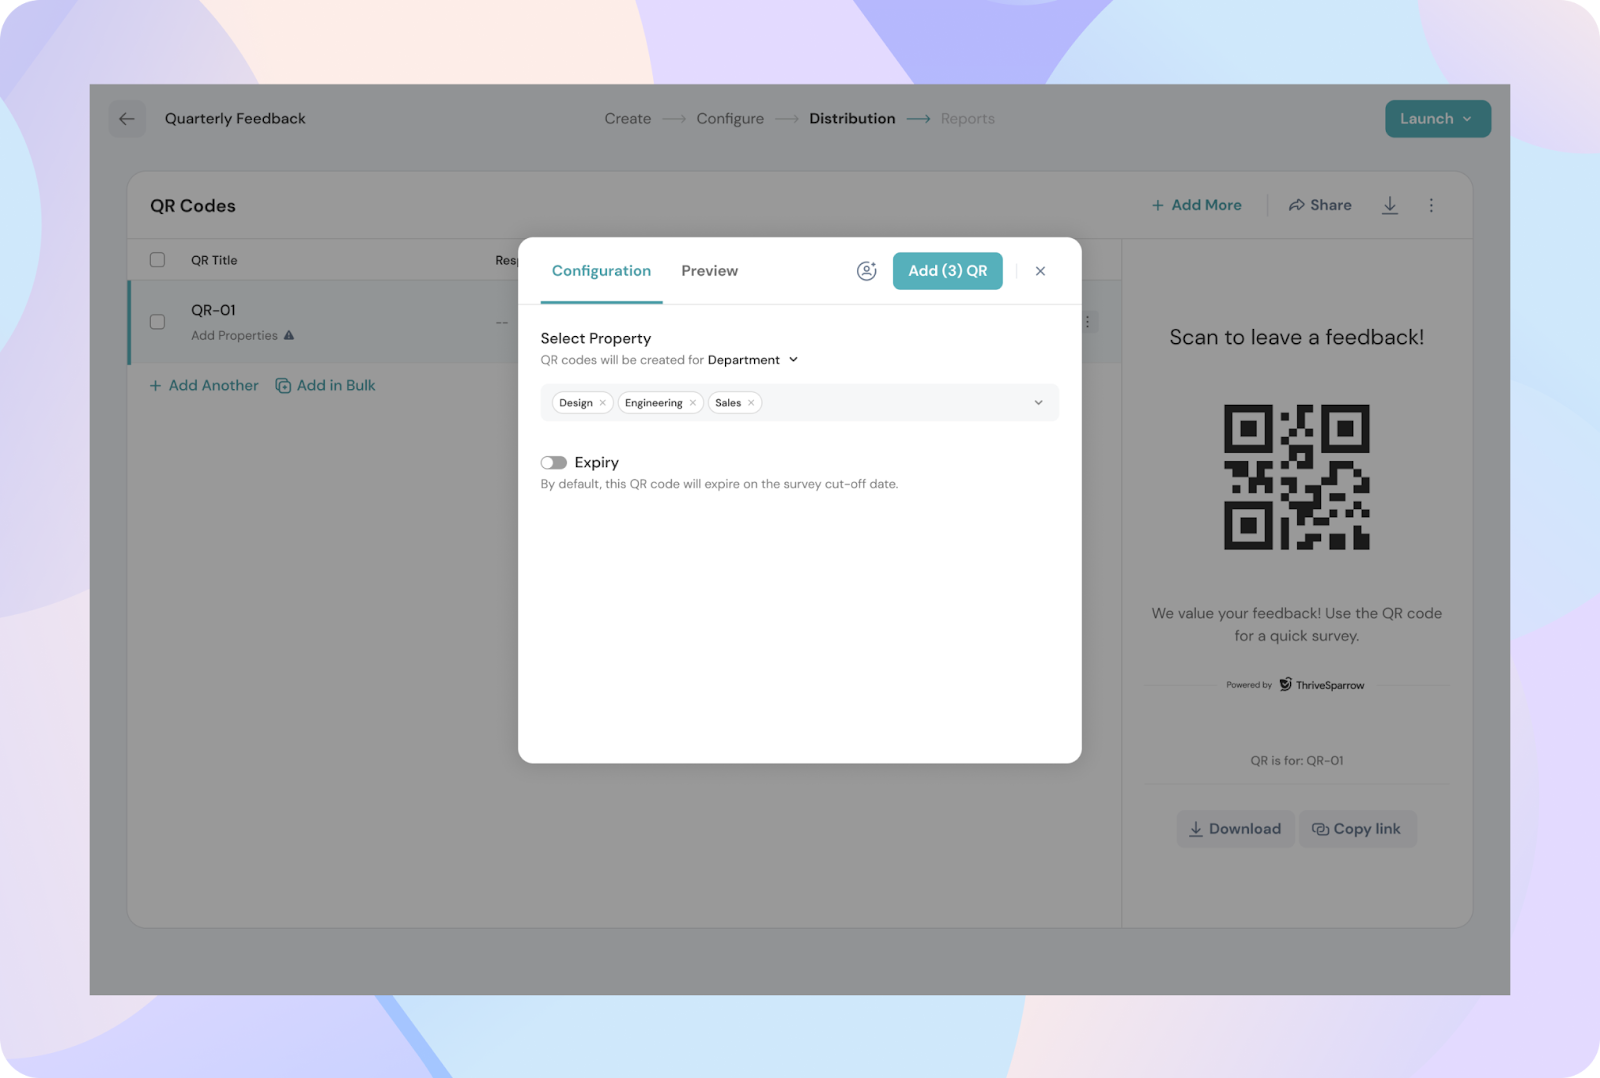Image resolution: width=1600 pixels, height=1078 pixels.
Task: Toggle the Expiry switch on
Action: click(554, 462)
